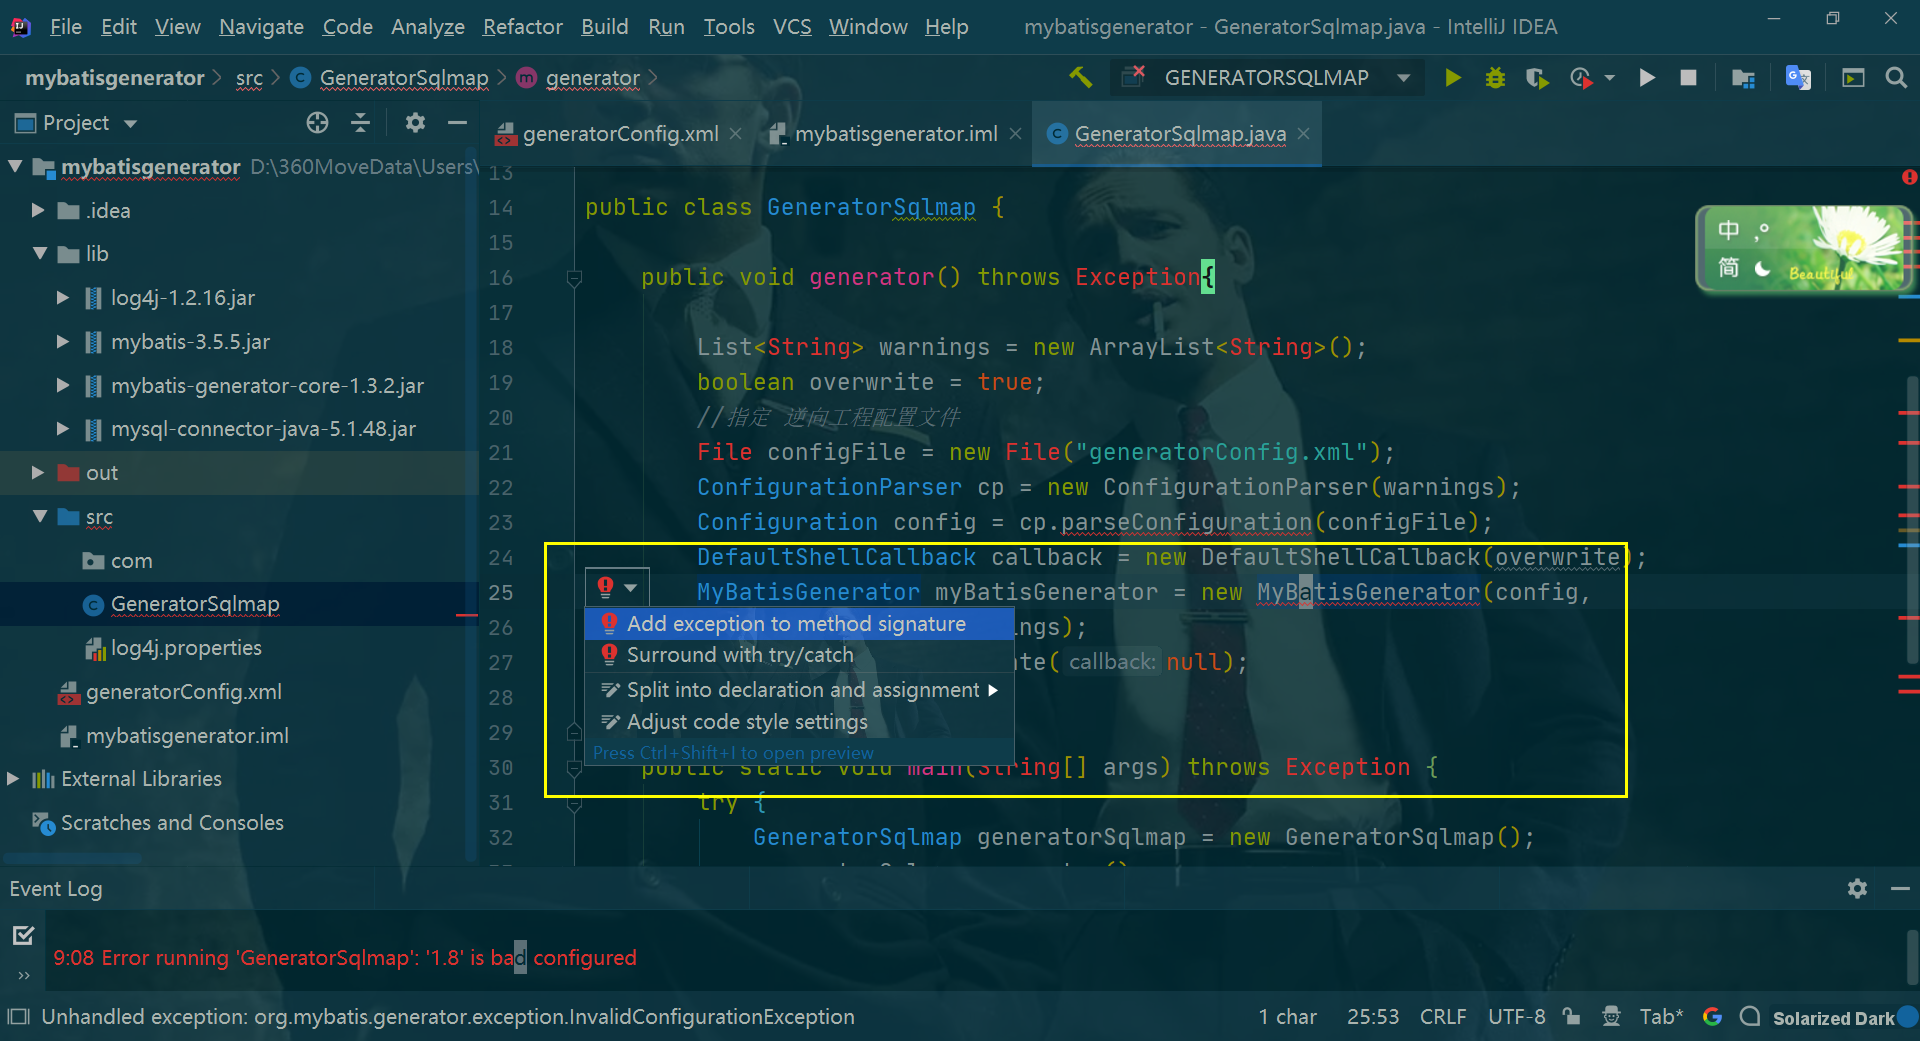The width and height of the screenshot is (1920, 1041).
Task: Run with Coverage shield icon
Action: point(1537,78)
